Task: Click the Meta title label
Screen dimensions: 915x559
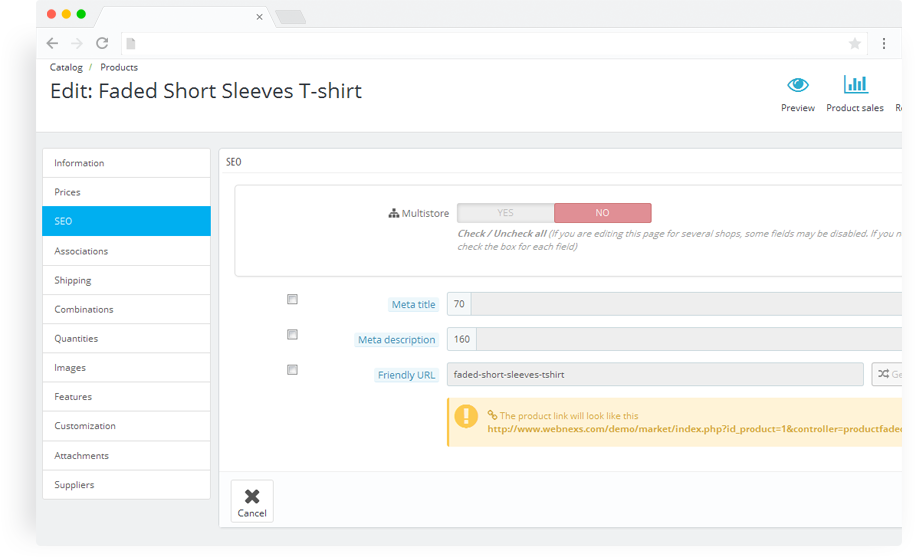Action: 414,305
